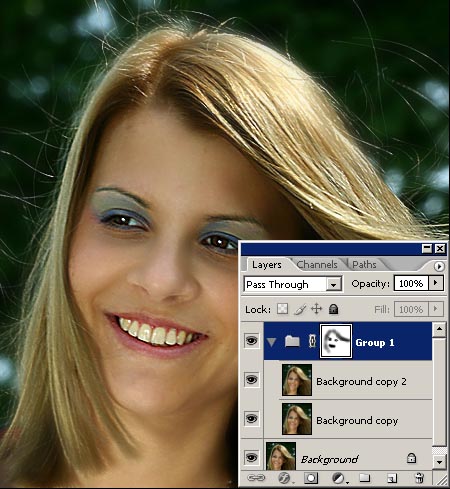
Task: Select the Group 1 name text
Action: point(375,343)
